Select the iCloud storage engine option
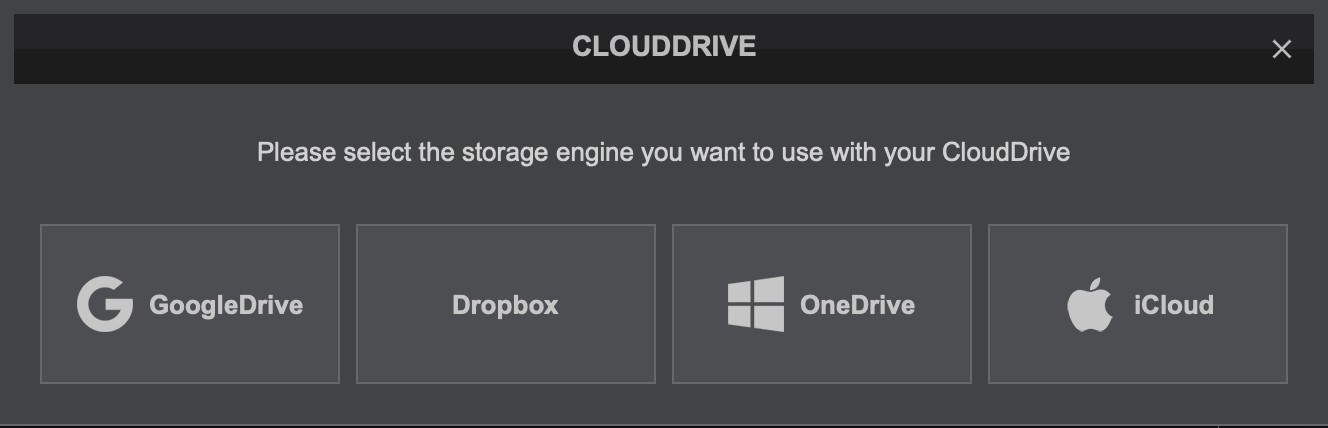This screenshot has height=428, width=1328. point(1137,304)
